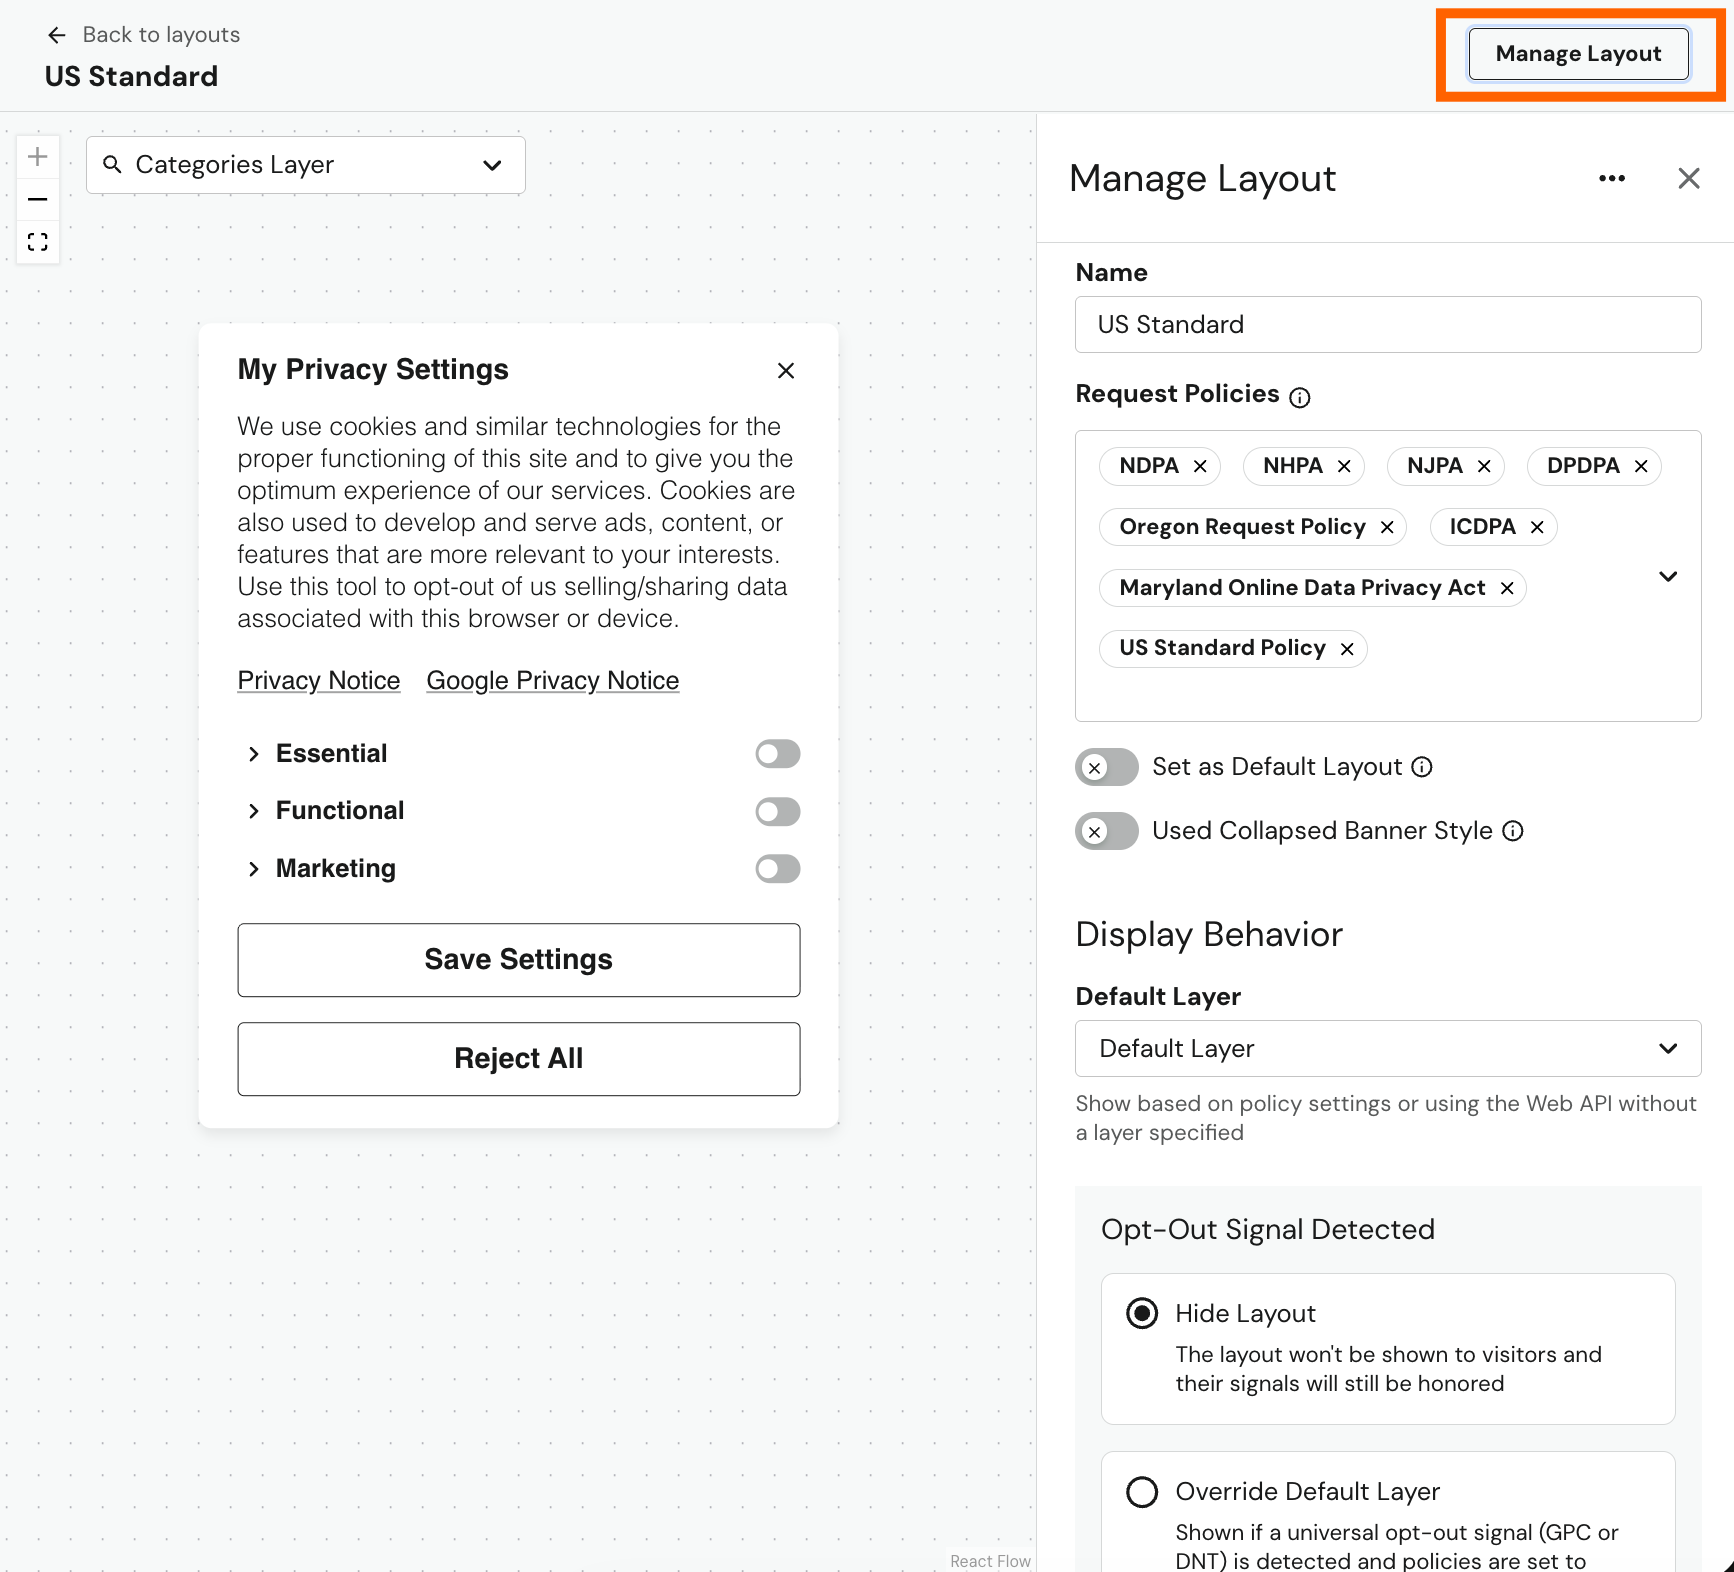Image resolution: width=1734 pixels, height=1572 pixels.
Task: Remove the ICDPA policy chip
Action: click(1537, 527)
